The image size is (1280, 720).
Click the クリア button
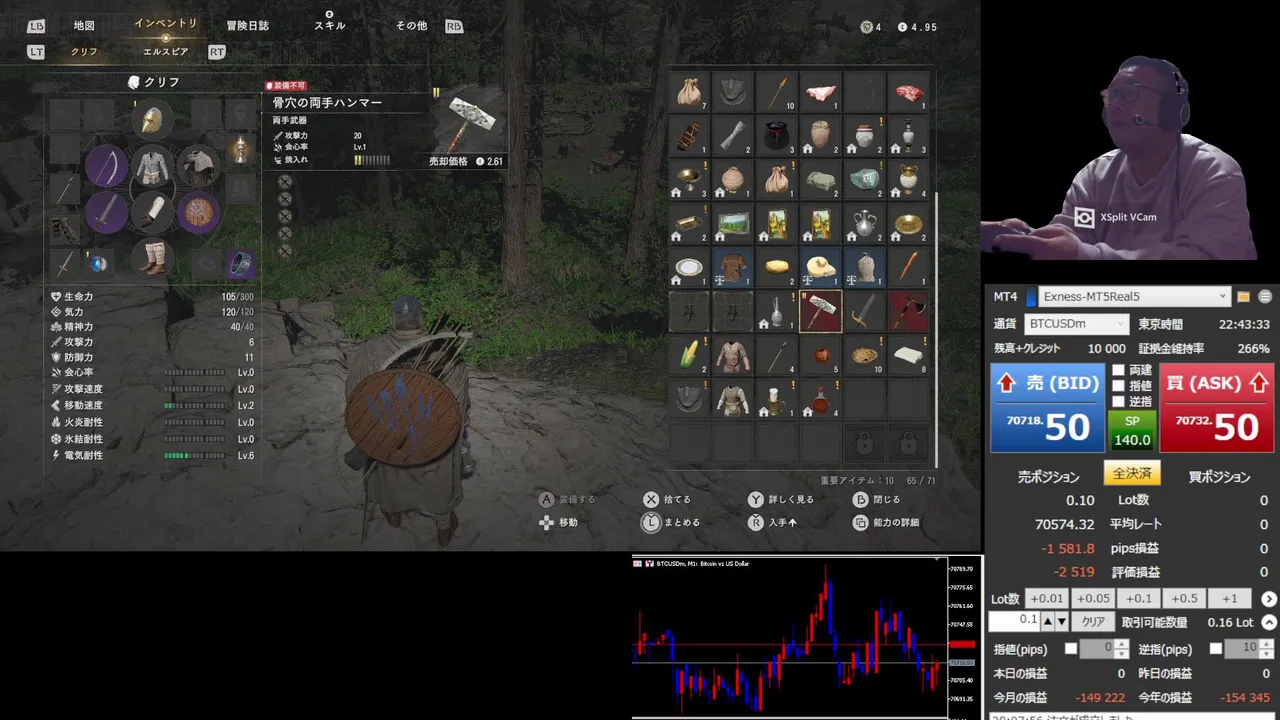(1094, 622)
